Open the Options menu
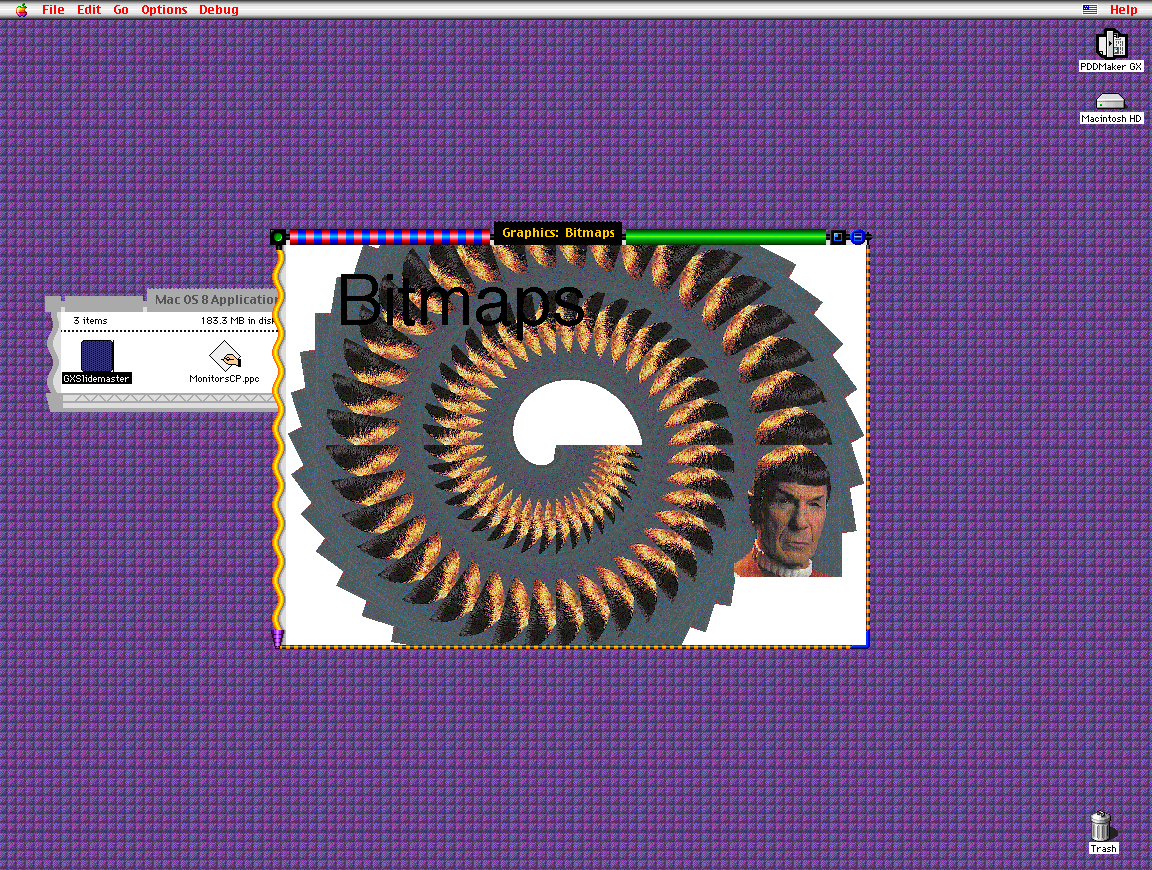Screen dimensions: 1152x870 pyautogui.click(x=164, y=10)
